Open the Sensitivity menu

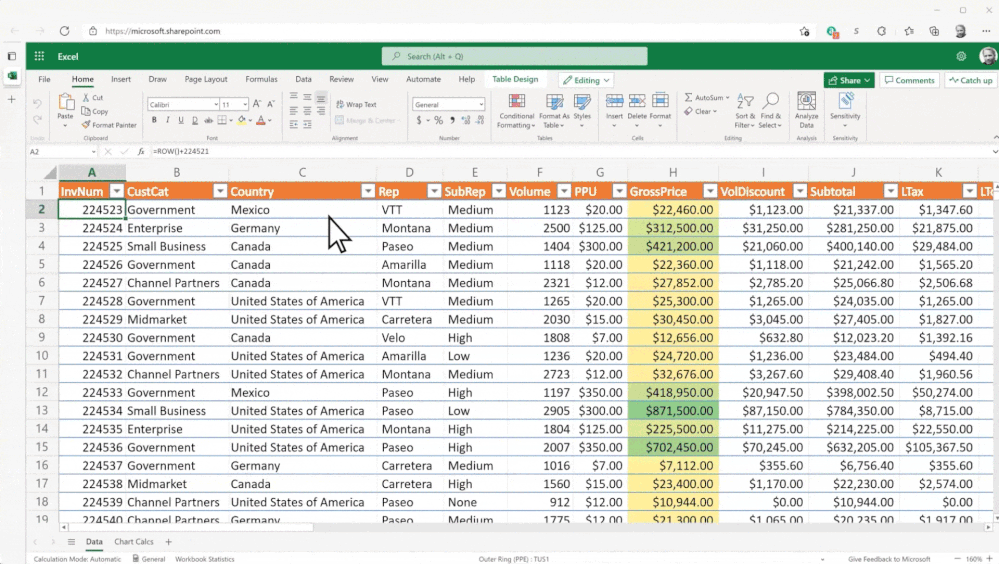845,110
